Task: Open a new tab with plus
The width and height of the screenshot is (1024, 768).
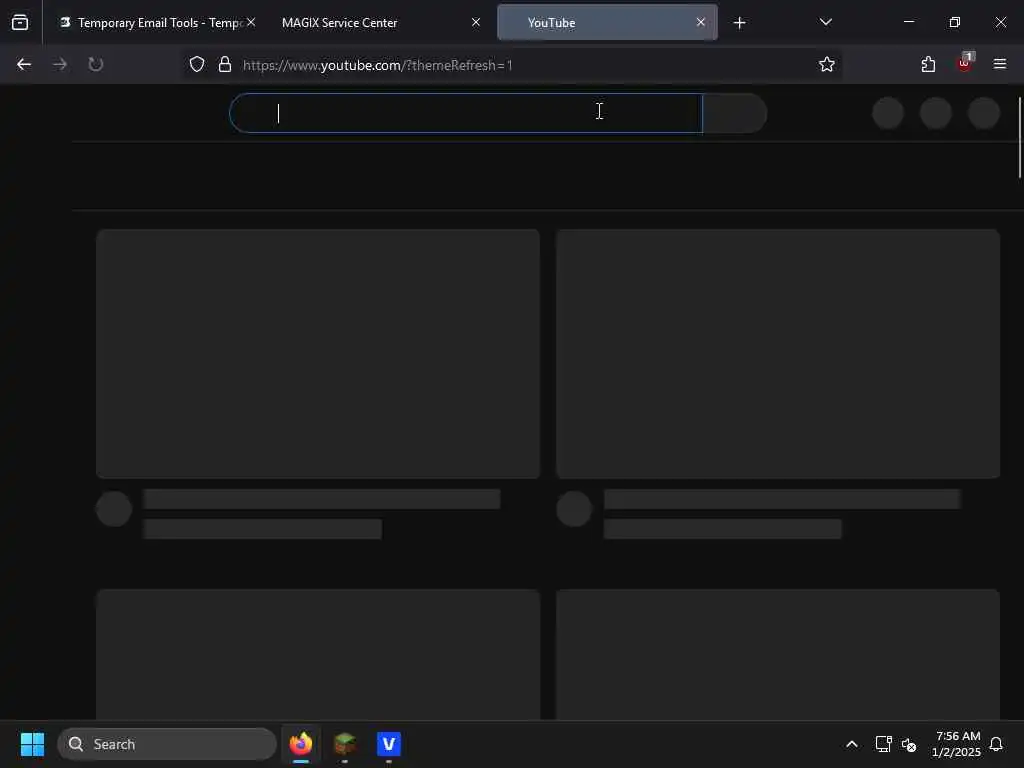Action: (739, 23)
